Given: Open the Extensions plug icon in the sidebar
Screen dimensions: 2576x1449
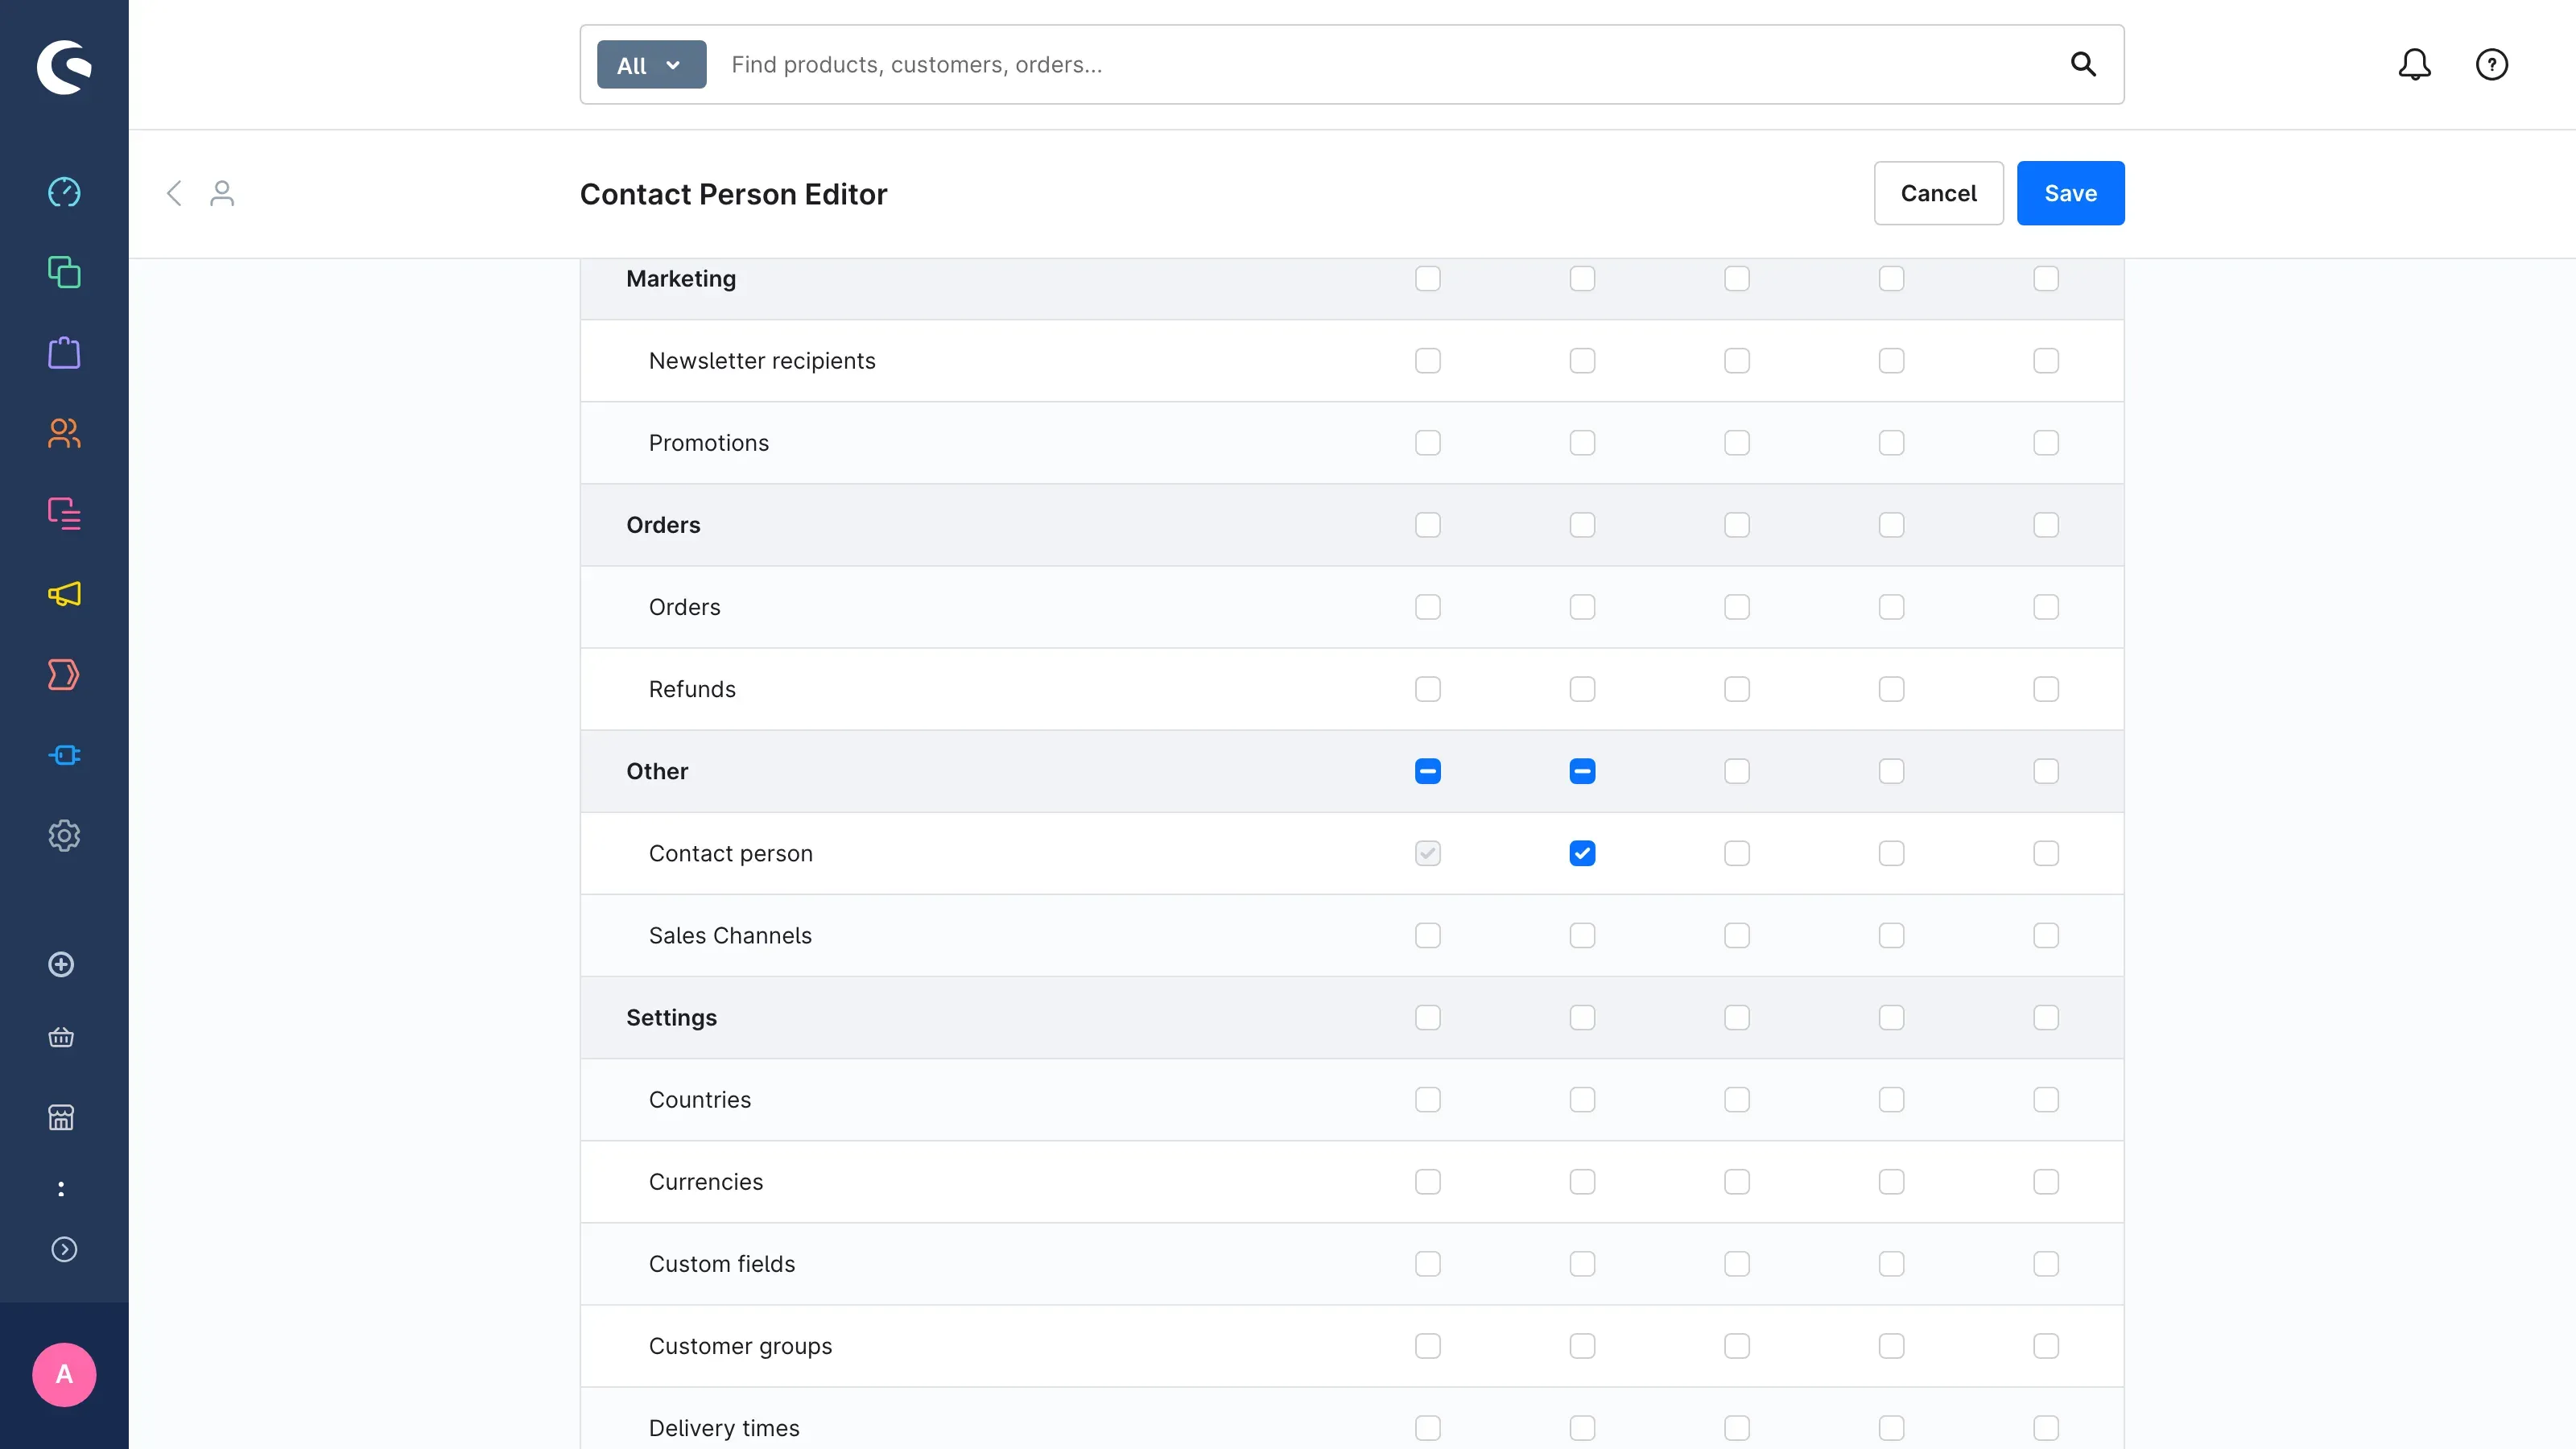Looking at the screenshot, I should 64,755.
